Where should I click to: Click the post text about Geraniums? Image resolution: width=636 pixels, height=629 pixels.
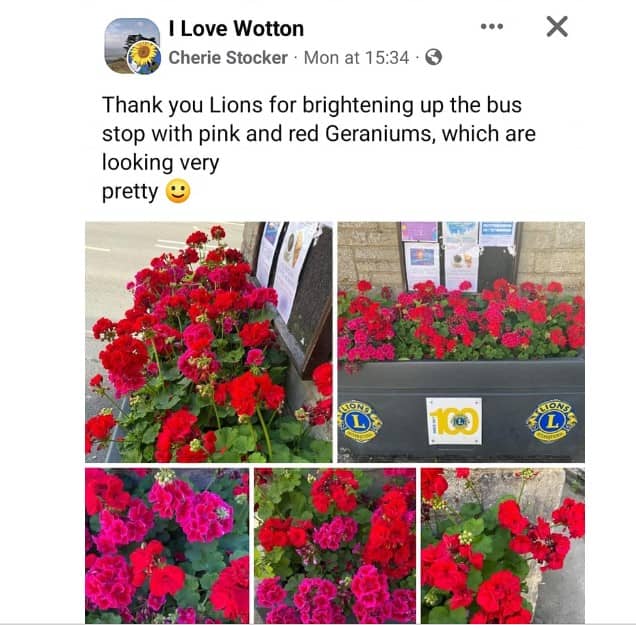click(x=319, y=148)
